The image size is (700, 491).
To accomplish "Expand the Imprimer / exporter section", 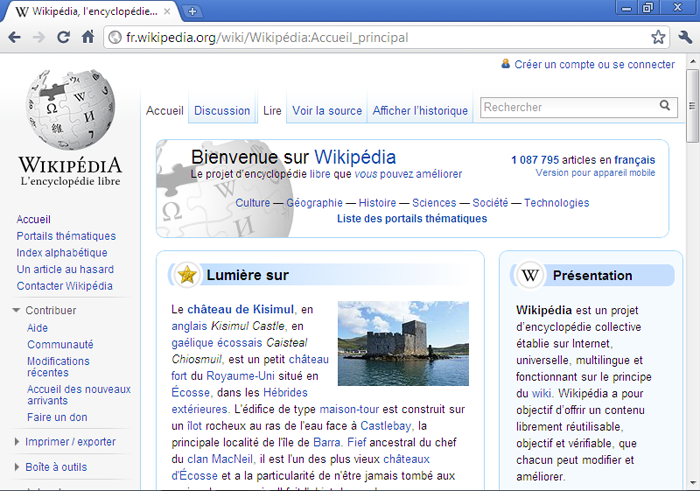I will [17, 441].
